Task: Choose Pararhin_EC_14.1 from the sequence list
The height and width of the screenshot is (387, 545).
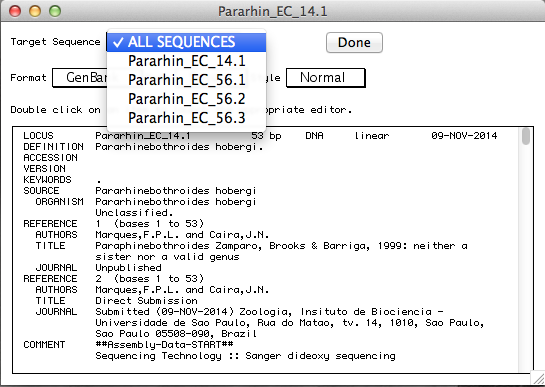Action: (x=186, y=61)
